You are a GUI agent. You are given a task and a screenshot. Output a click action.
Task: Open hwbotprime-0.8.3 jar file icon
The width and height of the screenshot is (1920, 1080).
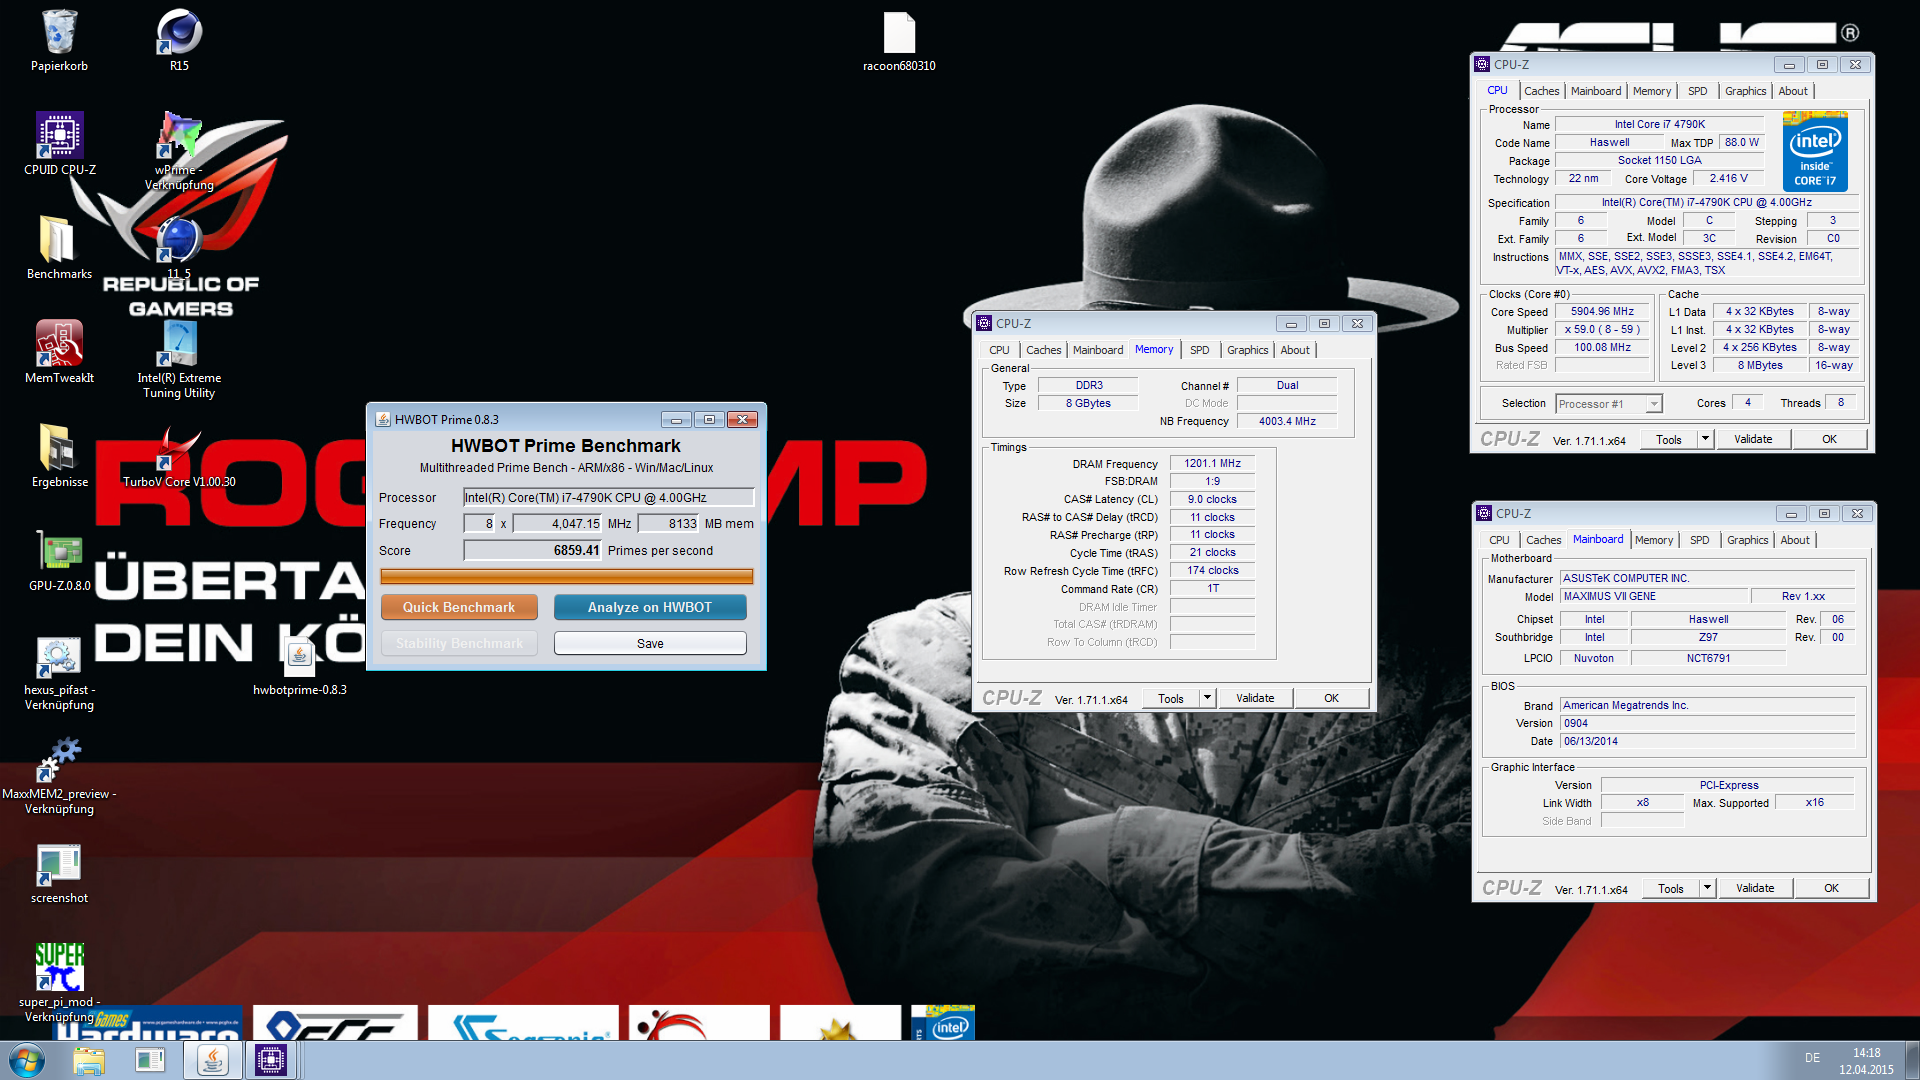pyautogui.click(x=299, y=665)
